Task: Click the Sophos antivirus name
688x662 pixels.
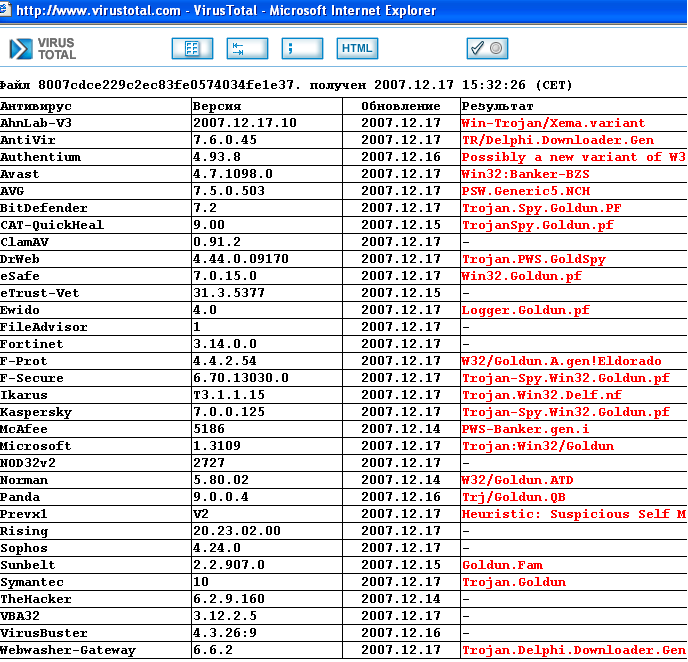Action: (24, 548)
